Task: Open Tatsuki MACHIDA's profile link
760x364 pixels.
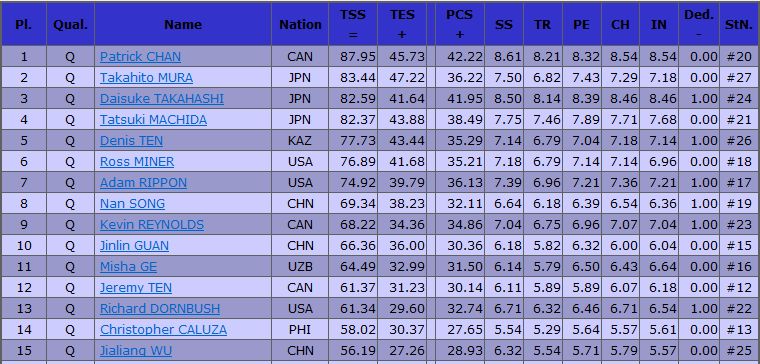Action: (154, 120)
